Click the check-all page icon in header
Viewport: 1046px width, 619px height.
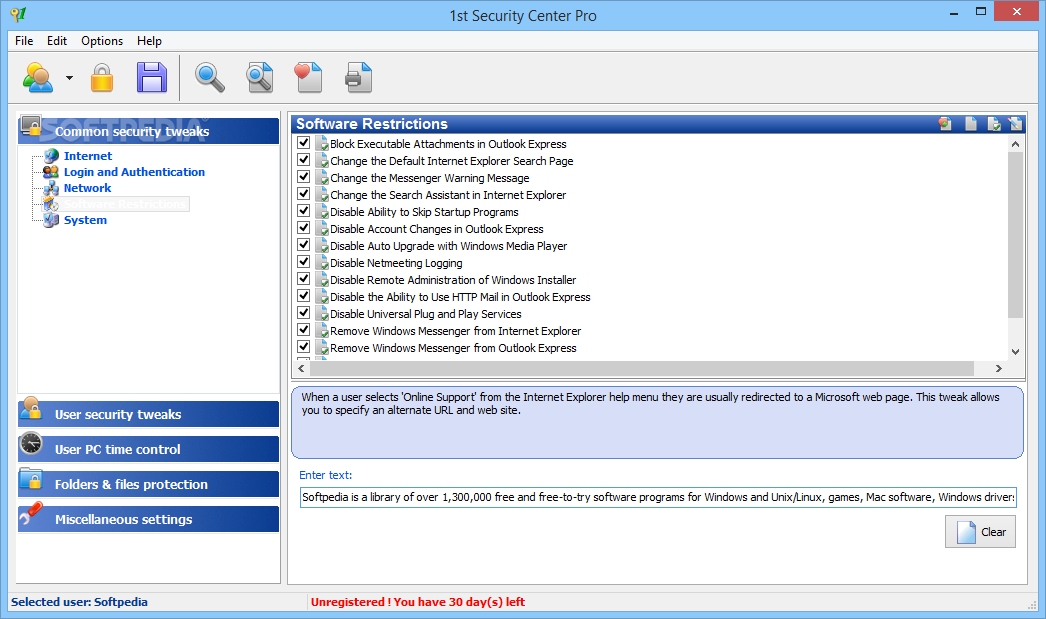point(994,123)
